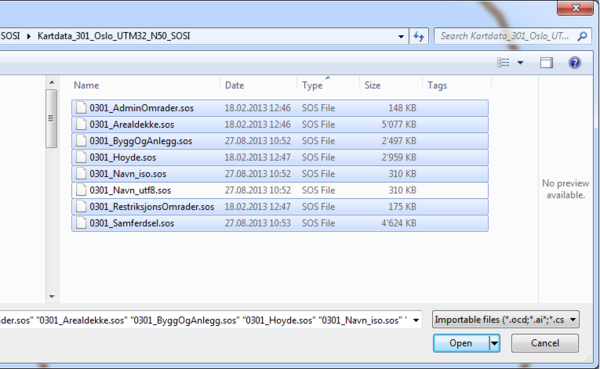
Task: Click the 148 KB size value
Action: [402, 108]
